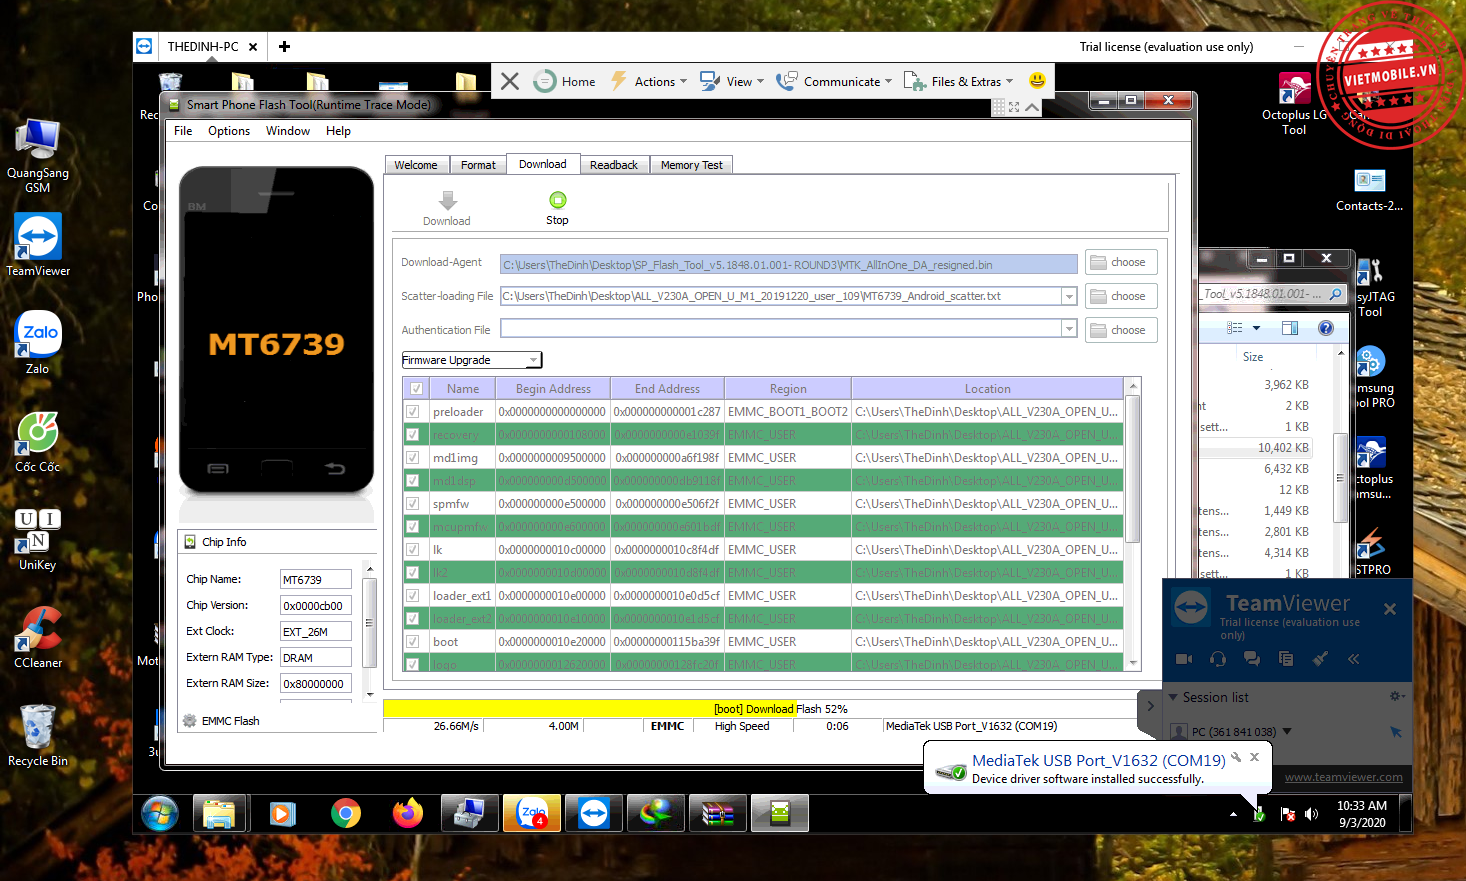1466x881 pixels.
Task: Open the File menu in Flash Tool
Action: [x=183, y=131]
